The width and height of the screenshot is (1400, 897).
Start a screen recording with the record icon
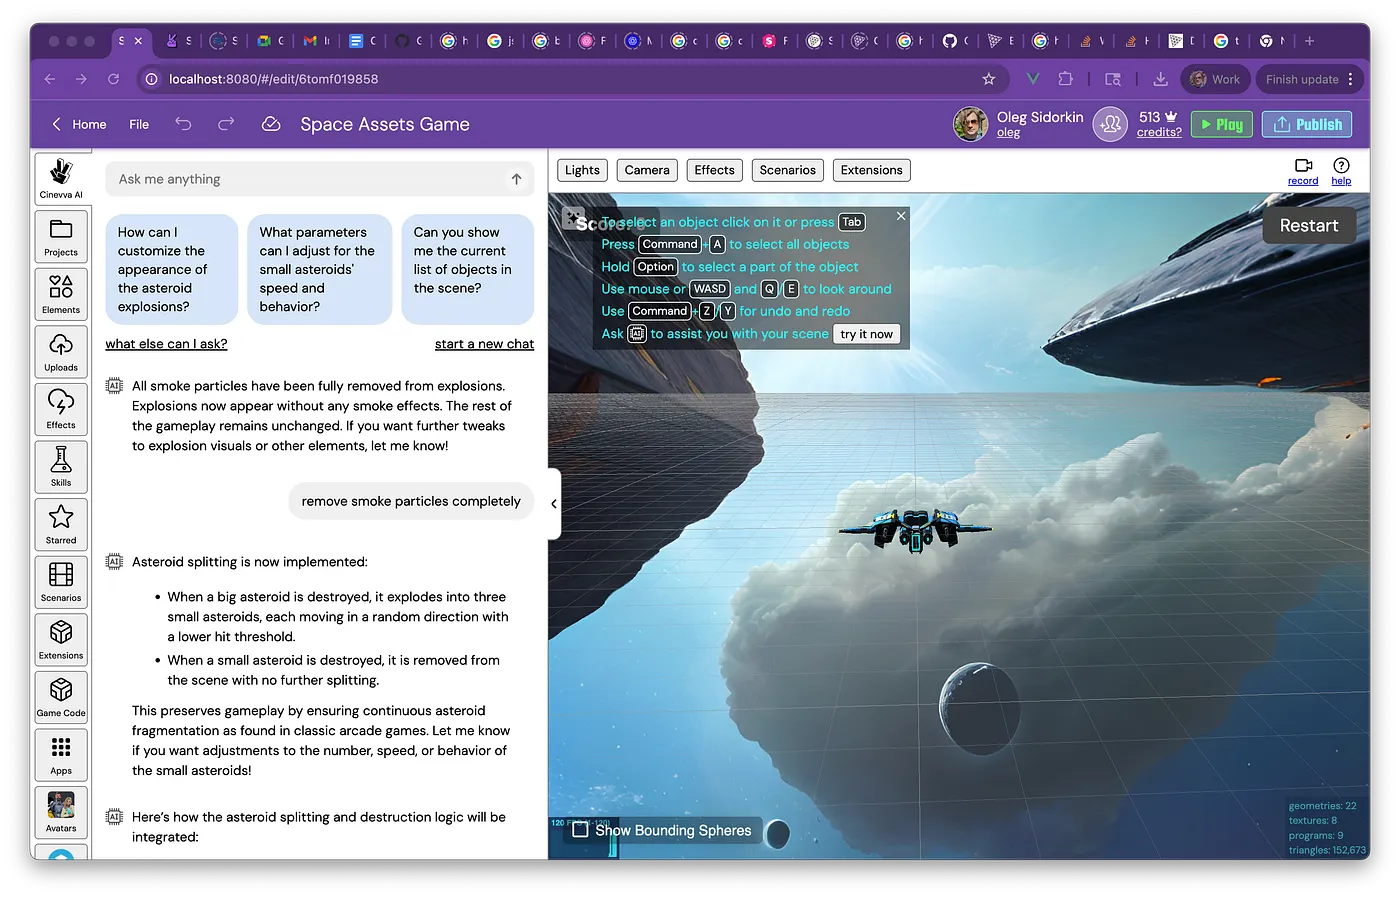(1302, 167)
